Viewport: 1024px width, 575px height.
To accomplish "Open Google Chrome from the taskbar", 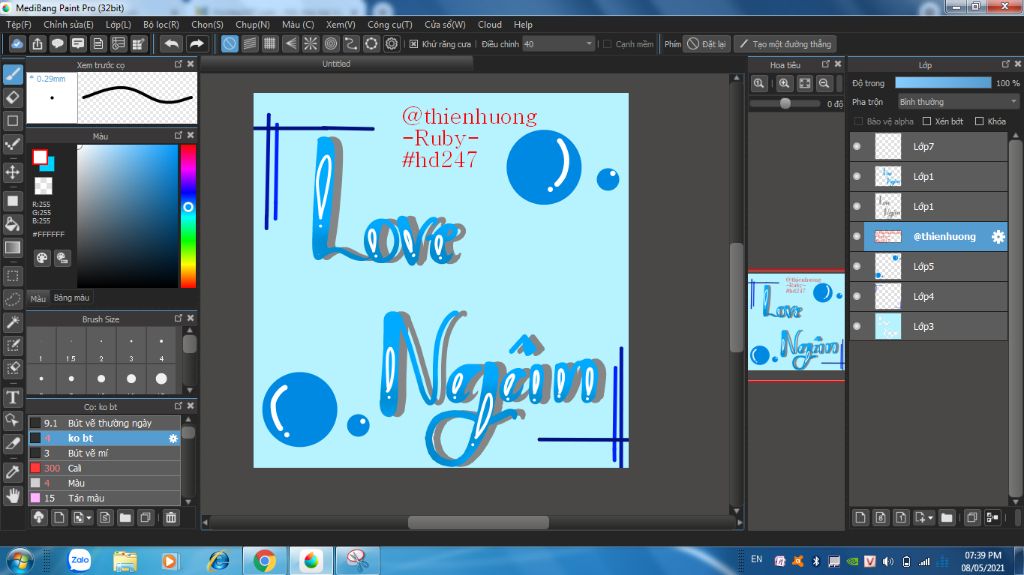I will click(x=264, y=561).
